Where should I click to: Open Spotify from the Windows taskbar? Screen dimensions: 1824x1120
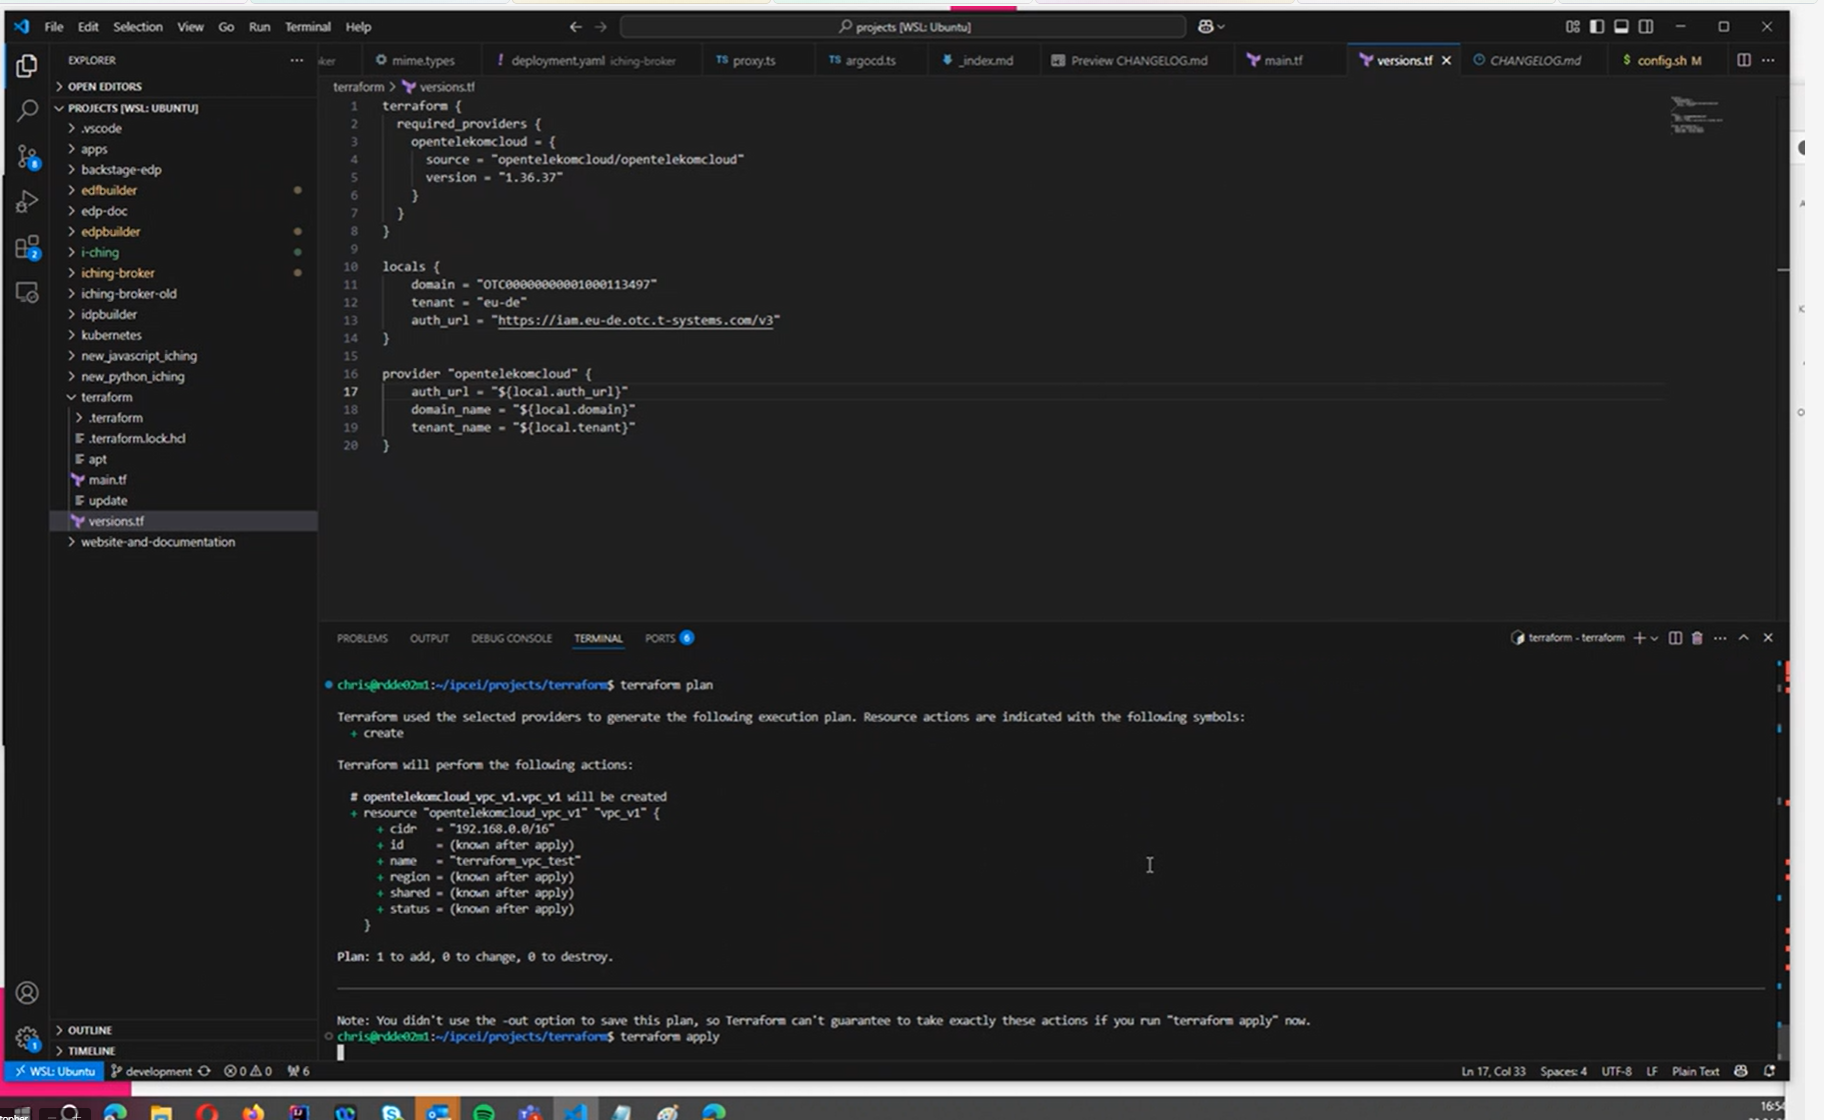483,1113
